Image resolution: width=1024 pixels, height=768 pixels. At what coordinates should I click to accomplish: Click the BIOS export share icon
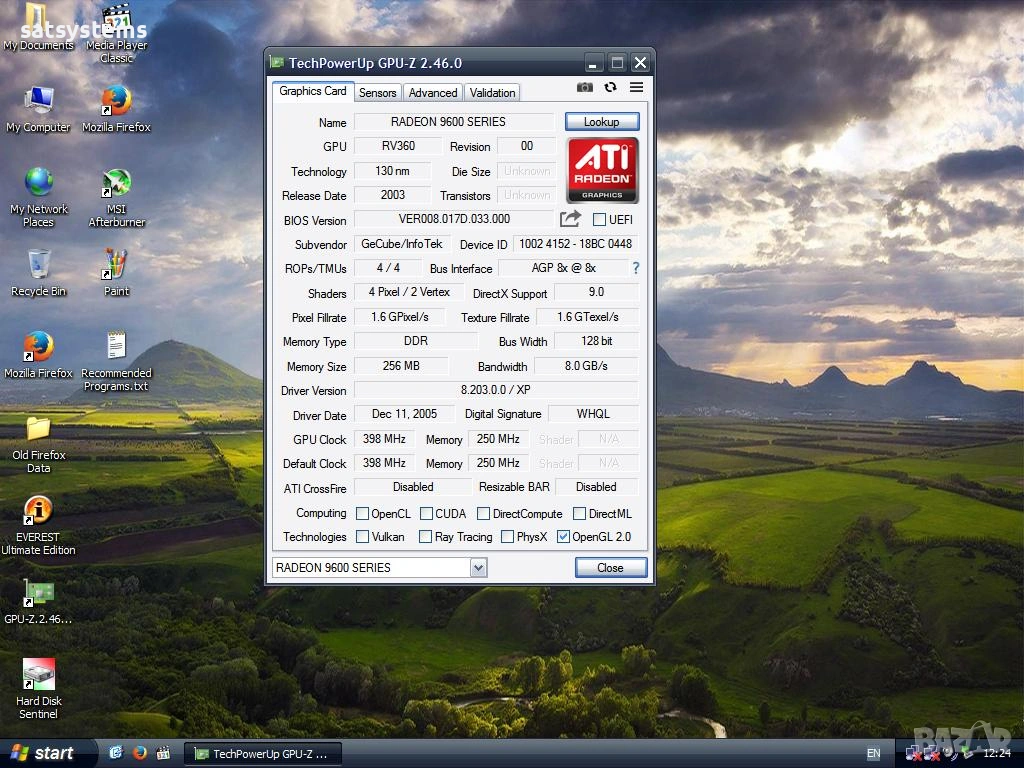point(570,219)
